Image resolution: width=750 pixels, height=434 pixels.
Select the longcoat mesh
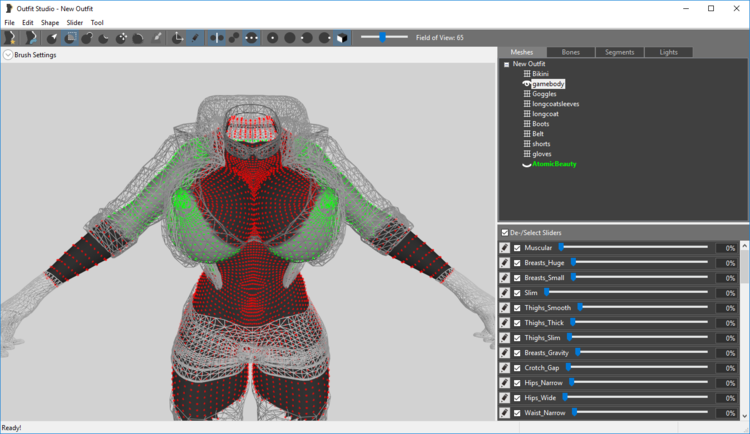pos(545,114)
